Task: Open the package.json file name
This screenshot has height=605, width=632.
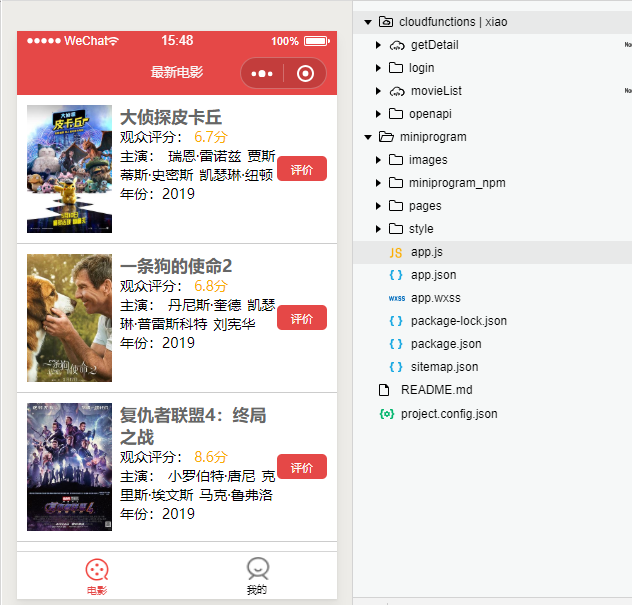Action: (446, 344)
